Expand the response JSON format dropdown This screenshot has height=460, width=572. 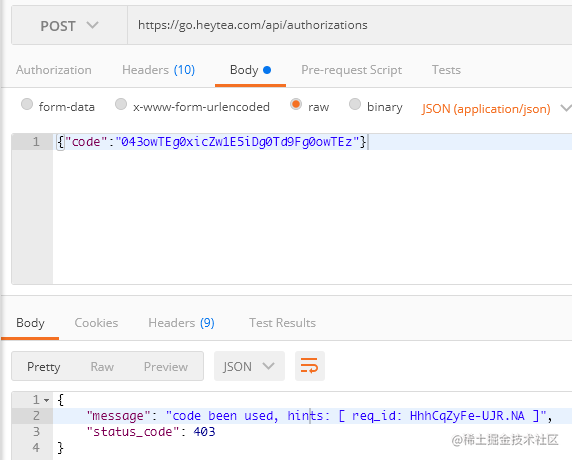pyautogui.click(x=249, y=366)
